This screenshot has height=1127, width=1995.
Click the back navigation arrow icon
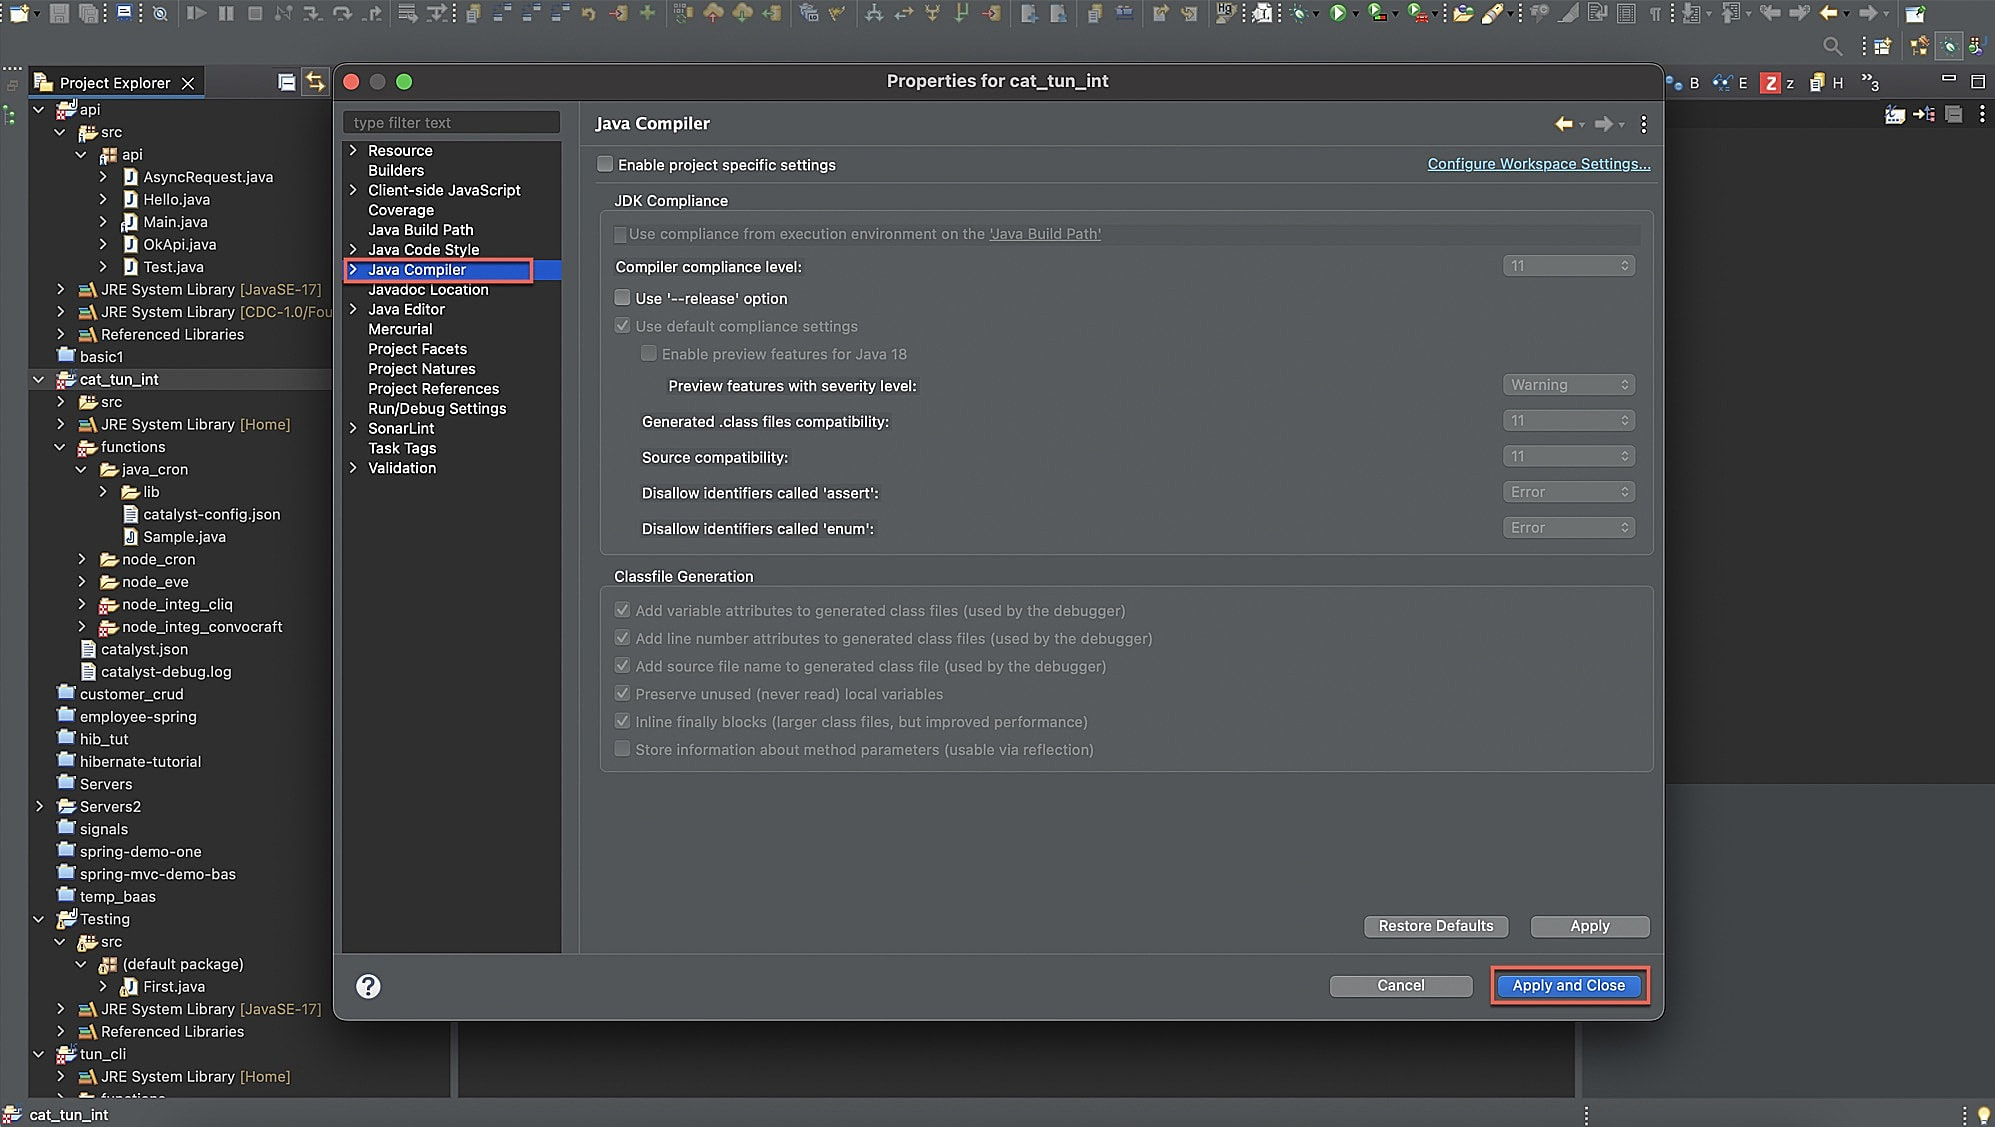point(1563,123)
